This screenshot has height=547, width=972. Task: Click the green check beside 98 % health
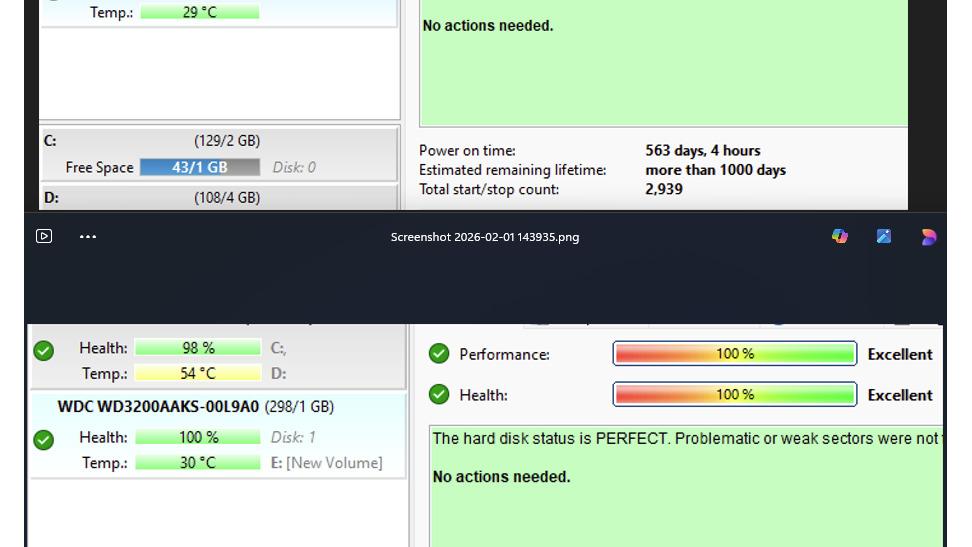[44, 350]
